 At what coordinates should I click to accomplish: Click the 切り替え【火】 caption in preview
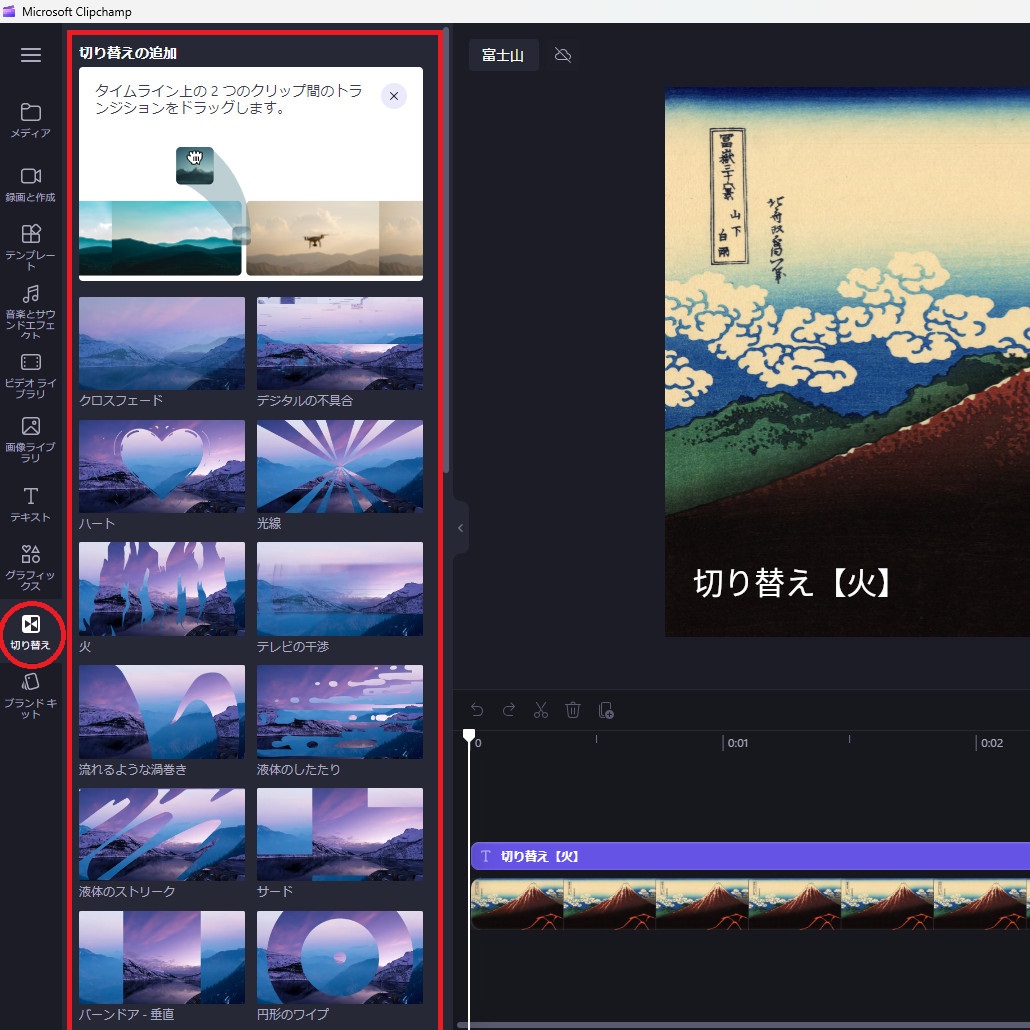(x=792, y=583)
